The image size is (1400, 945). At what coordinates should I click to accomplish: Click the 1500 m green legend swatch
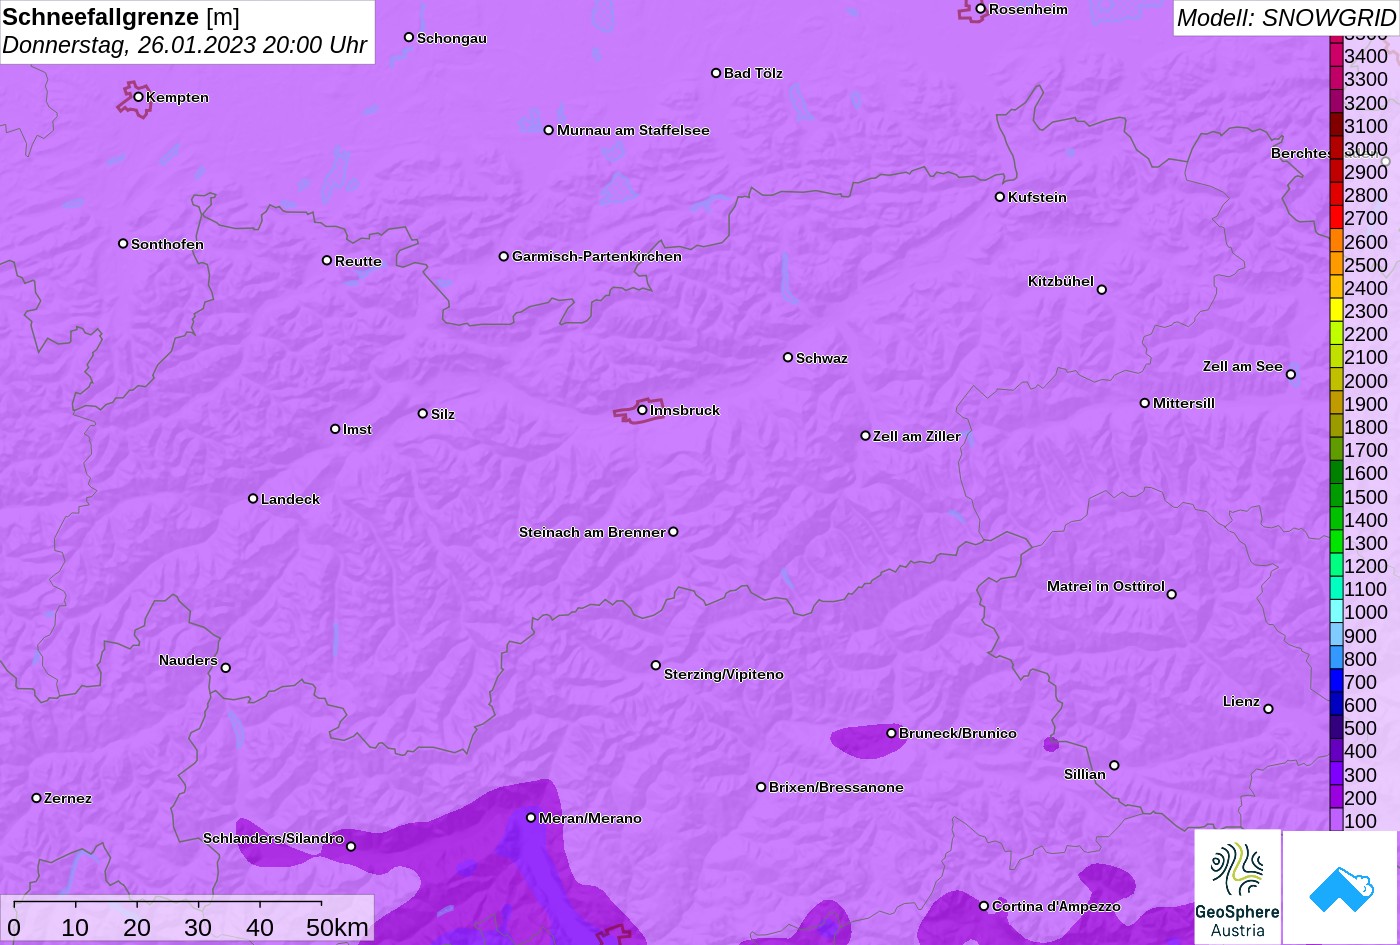(x=1336, y=497)
